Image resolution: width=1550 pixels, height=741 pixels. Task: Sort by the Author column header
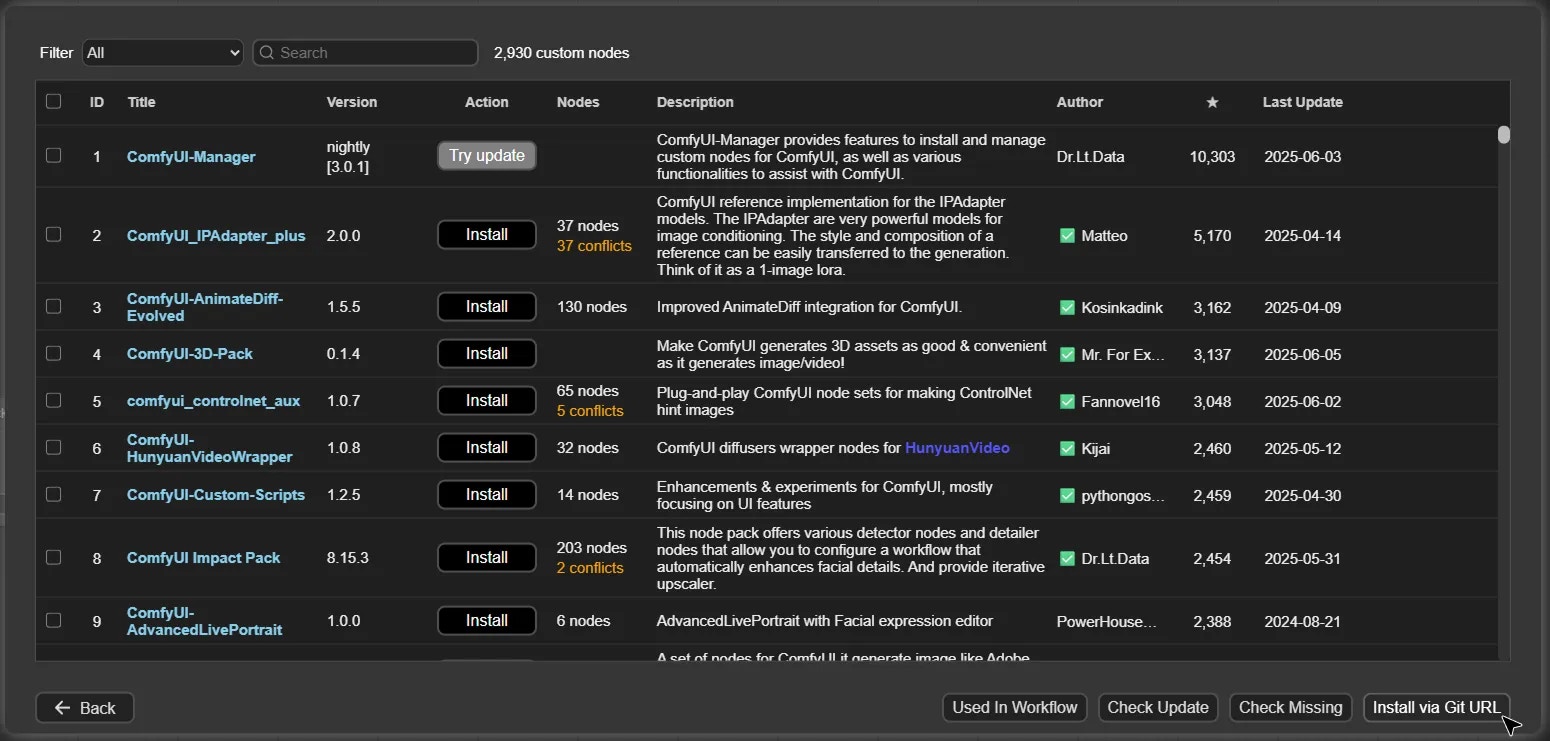1080,102
